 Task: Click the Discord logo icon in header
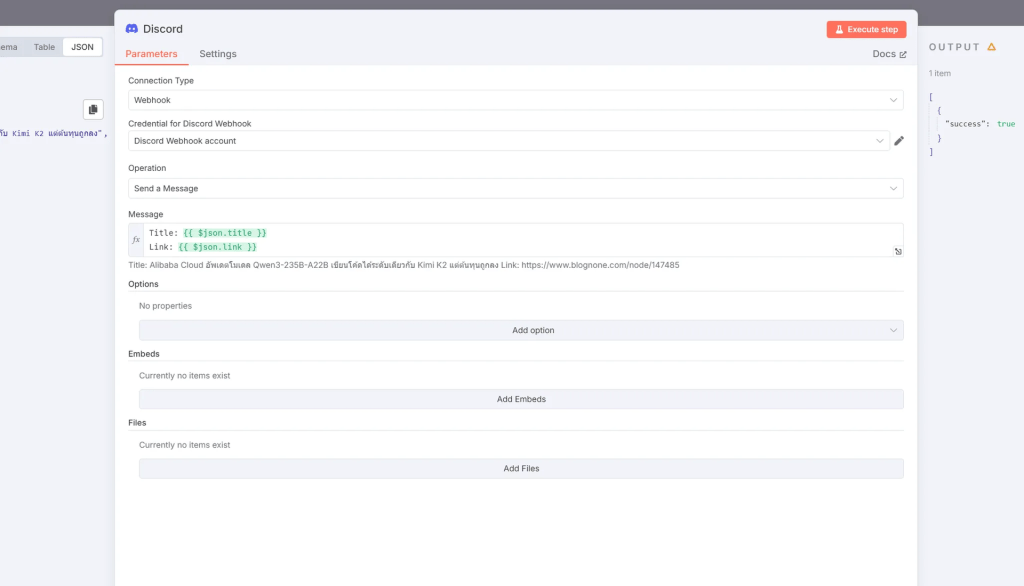point(132,29)
